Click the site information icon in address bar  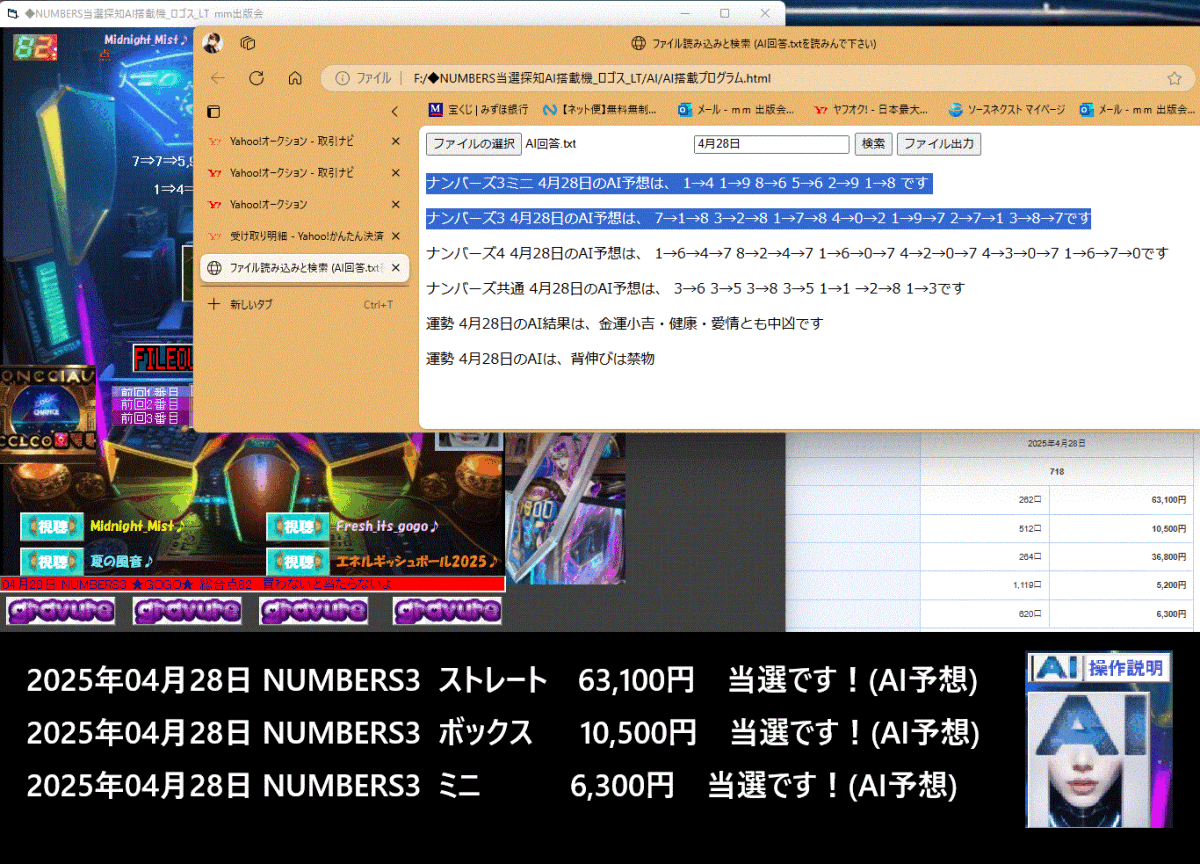click(x=342, y=78)
